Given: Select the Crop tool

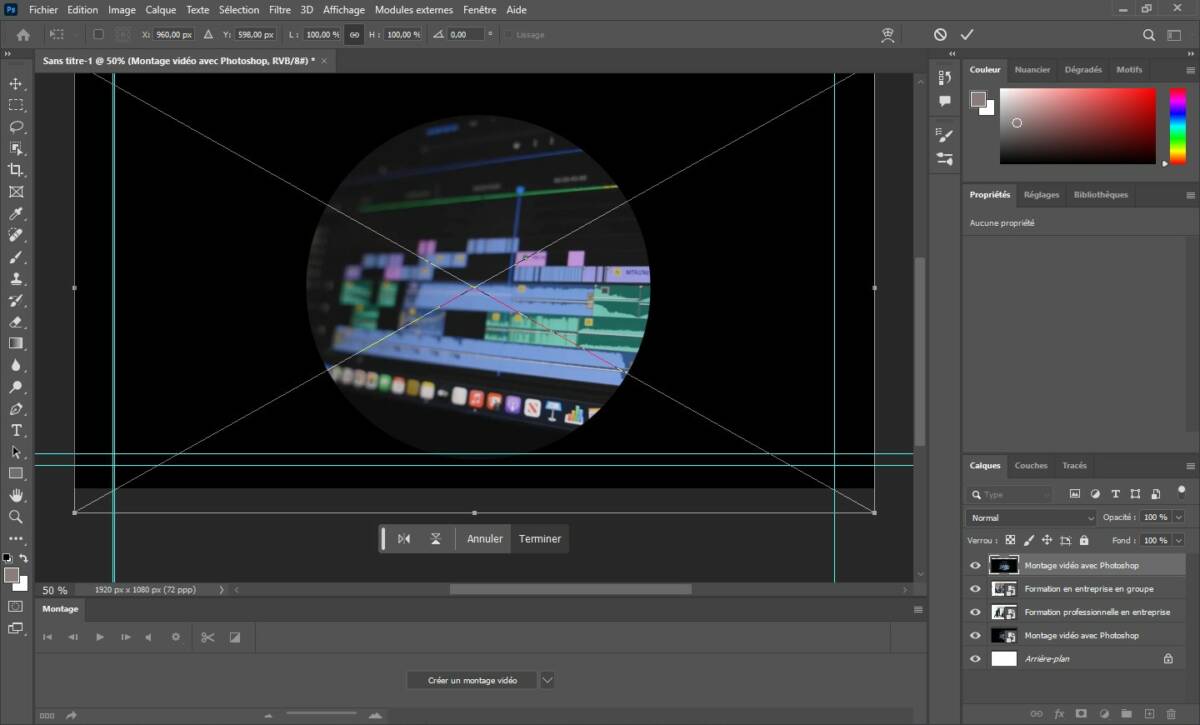Looking at the screenshot, I should click(16, 169).
